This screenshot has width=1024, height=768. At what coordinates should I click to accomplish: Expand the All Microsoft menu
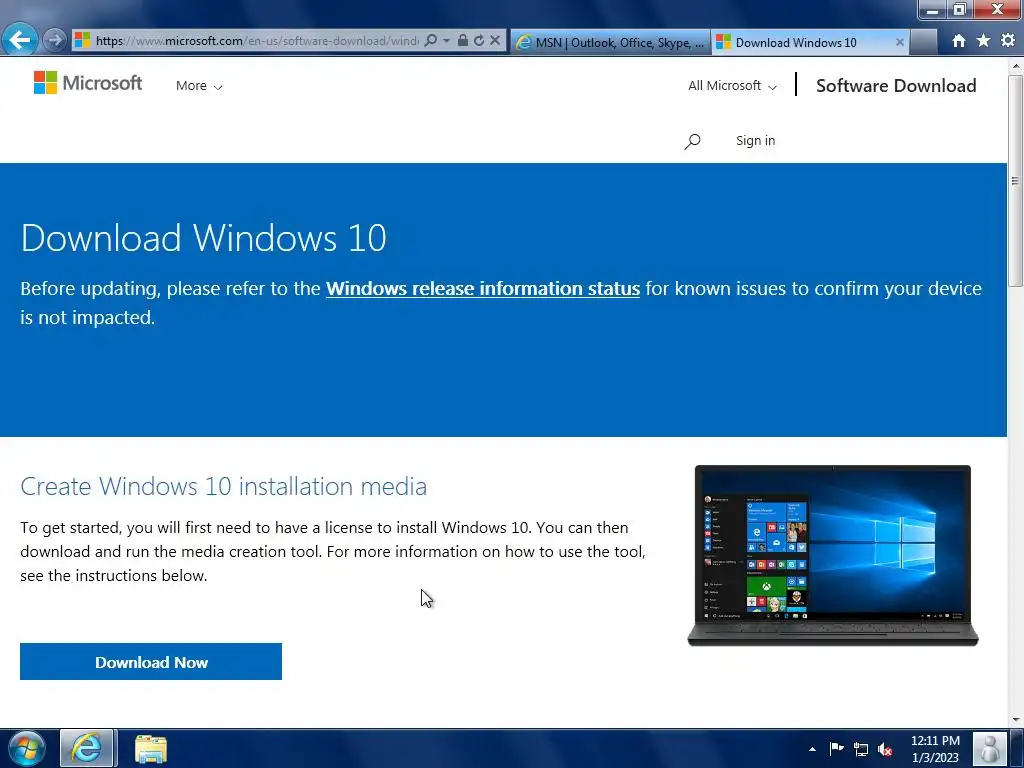732,86
